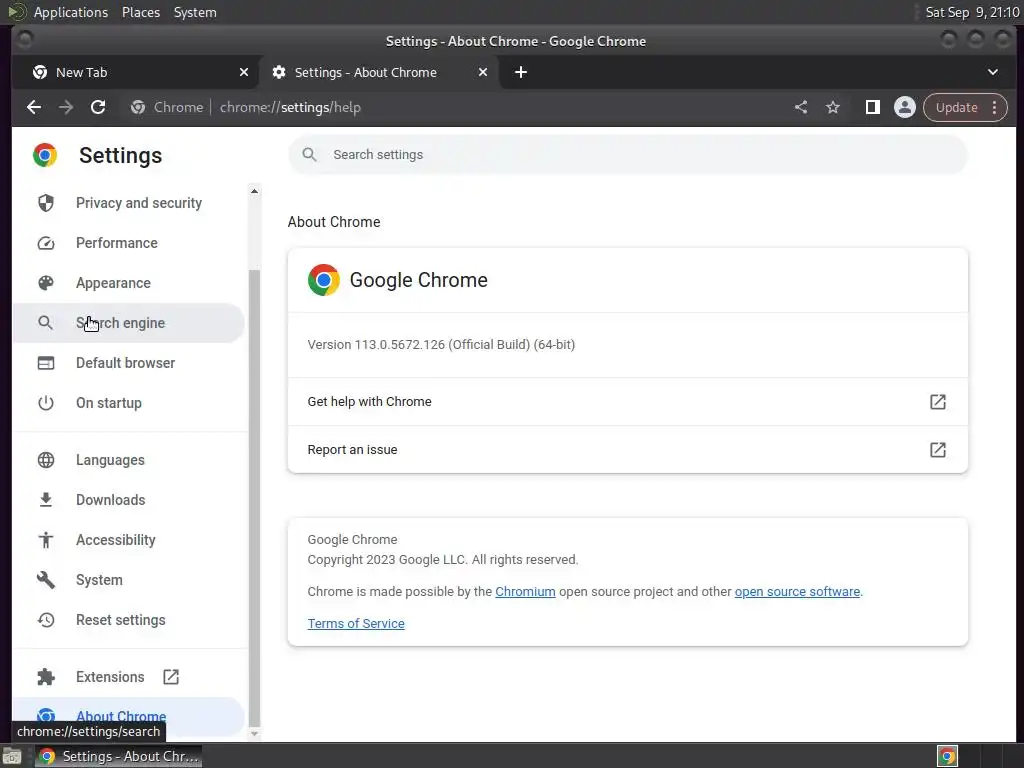Open Extensions from the sidebar

(x=129, y=677)
